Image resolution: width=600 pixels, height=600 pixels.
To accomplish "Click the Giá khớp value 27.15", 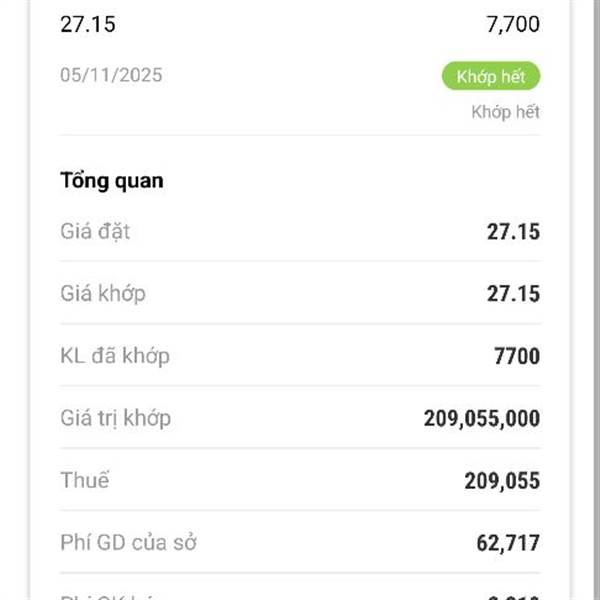I will pyautogui.click(x=513, y=294).
